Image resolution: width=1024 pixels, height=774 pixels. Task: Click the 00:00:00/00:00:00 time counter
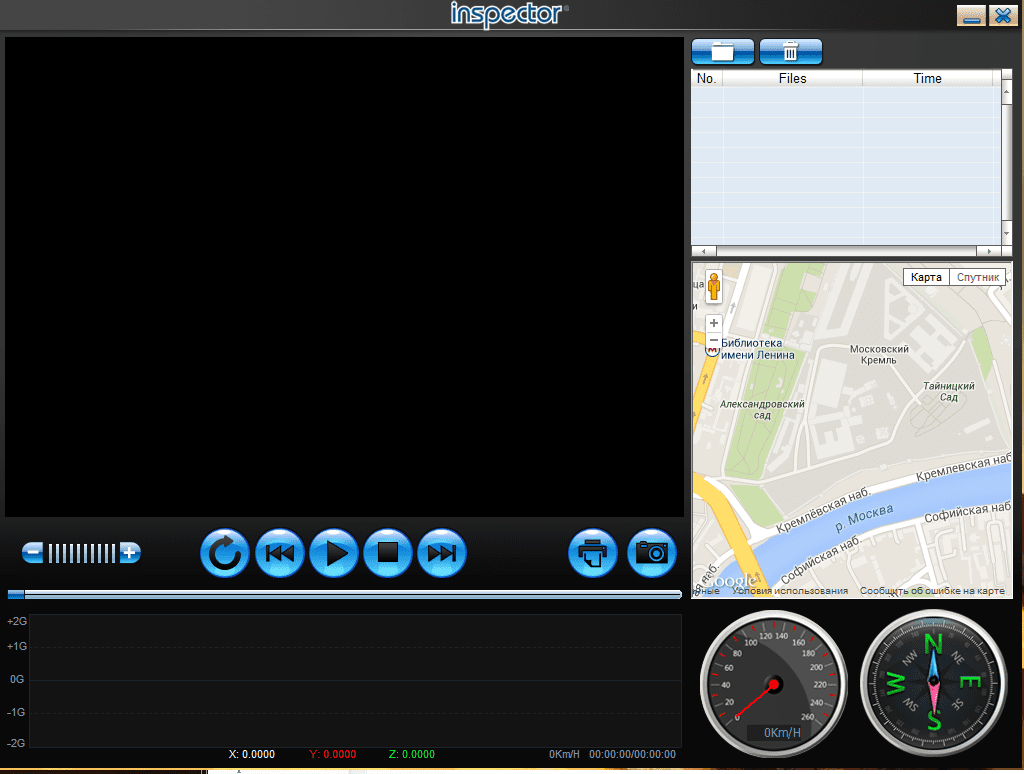pos(632,754)
